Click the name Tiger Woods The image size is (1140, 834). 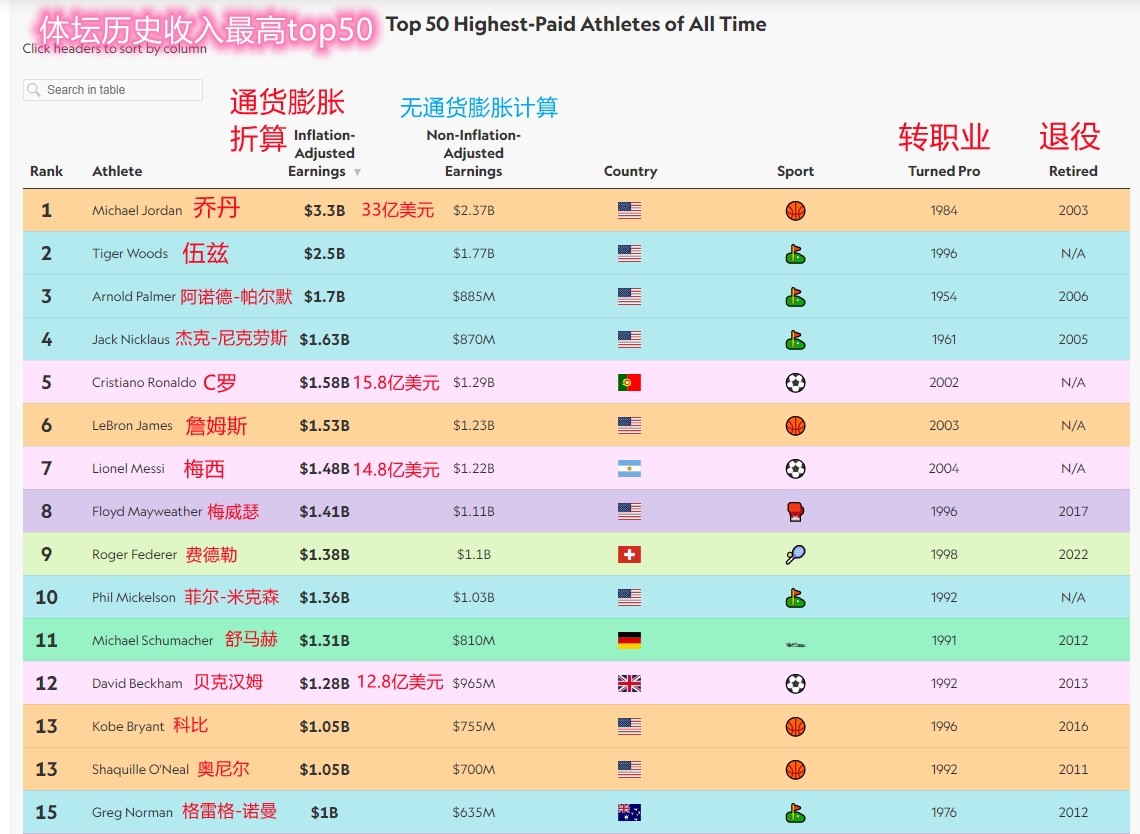click(x=129, y=253)
